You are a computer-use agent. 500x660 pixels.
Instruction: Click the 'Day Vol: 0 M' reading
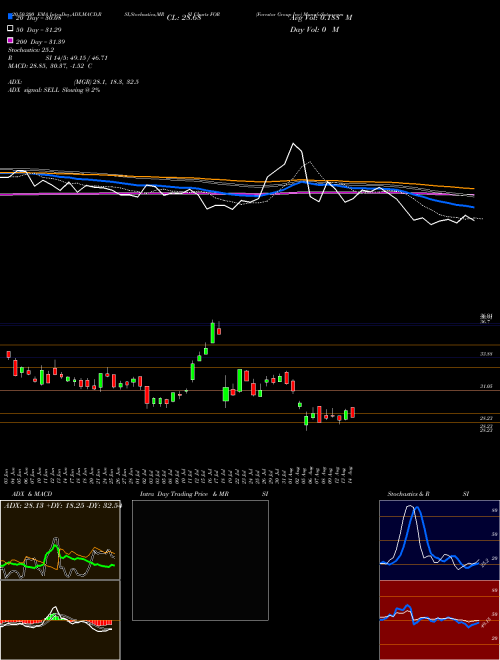click(314, 30)
